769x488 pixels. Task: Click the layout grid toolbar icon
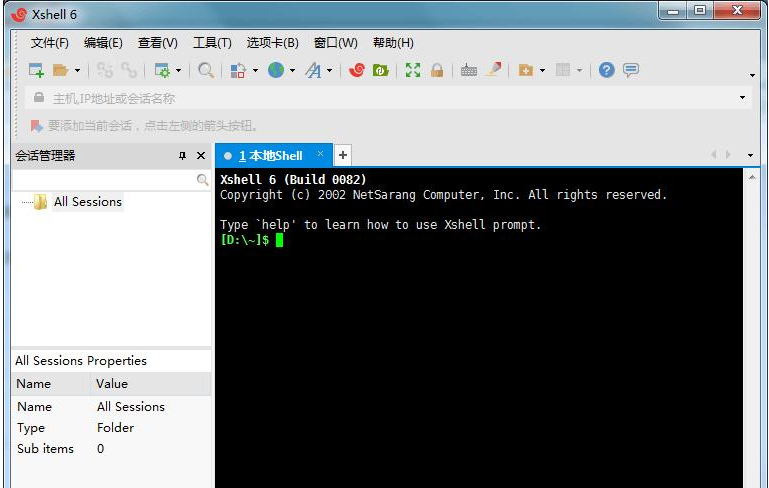563,70
